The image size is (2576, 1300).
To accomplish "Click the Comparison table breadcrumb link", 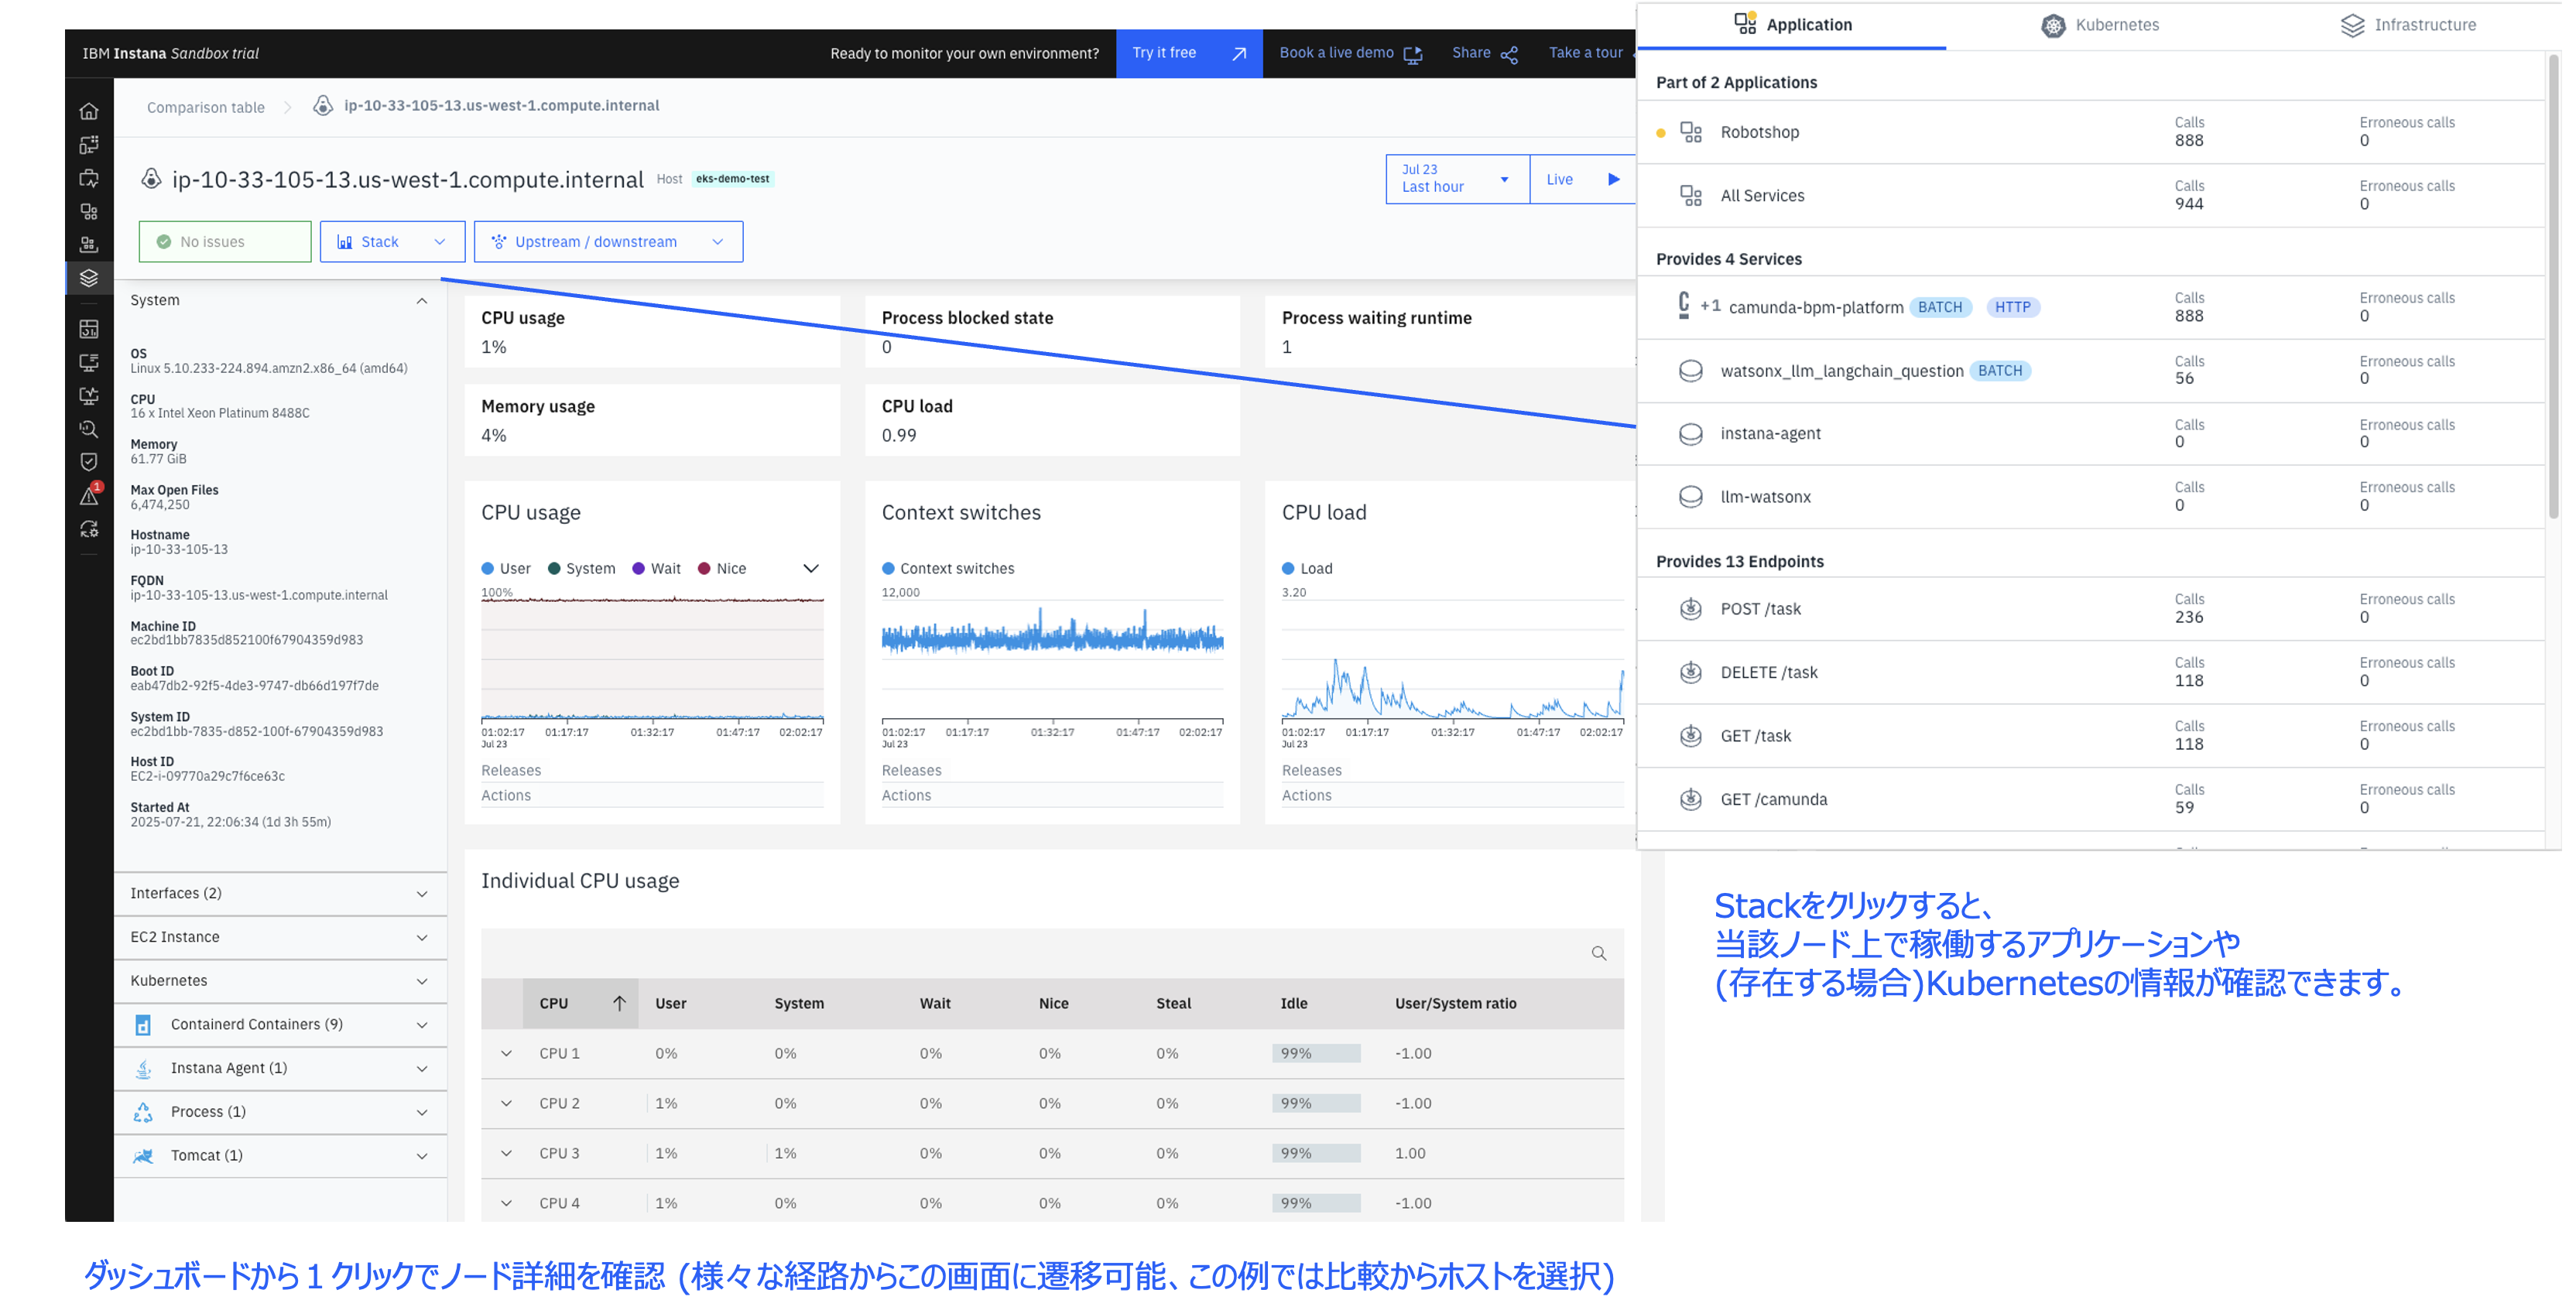I will click(x=206, y=107).
